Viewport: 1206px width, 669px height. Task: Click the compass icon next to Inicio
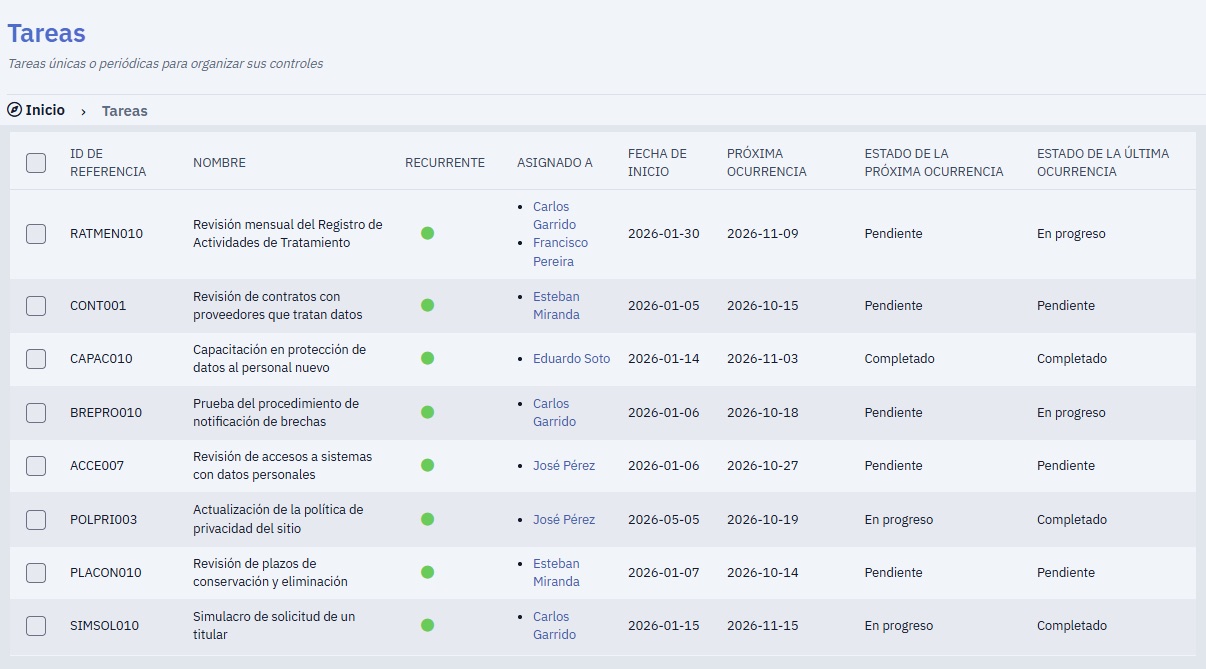point(15,110)
